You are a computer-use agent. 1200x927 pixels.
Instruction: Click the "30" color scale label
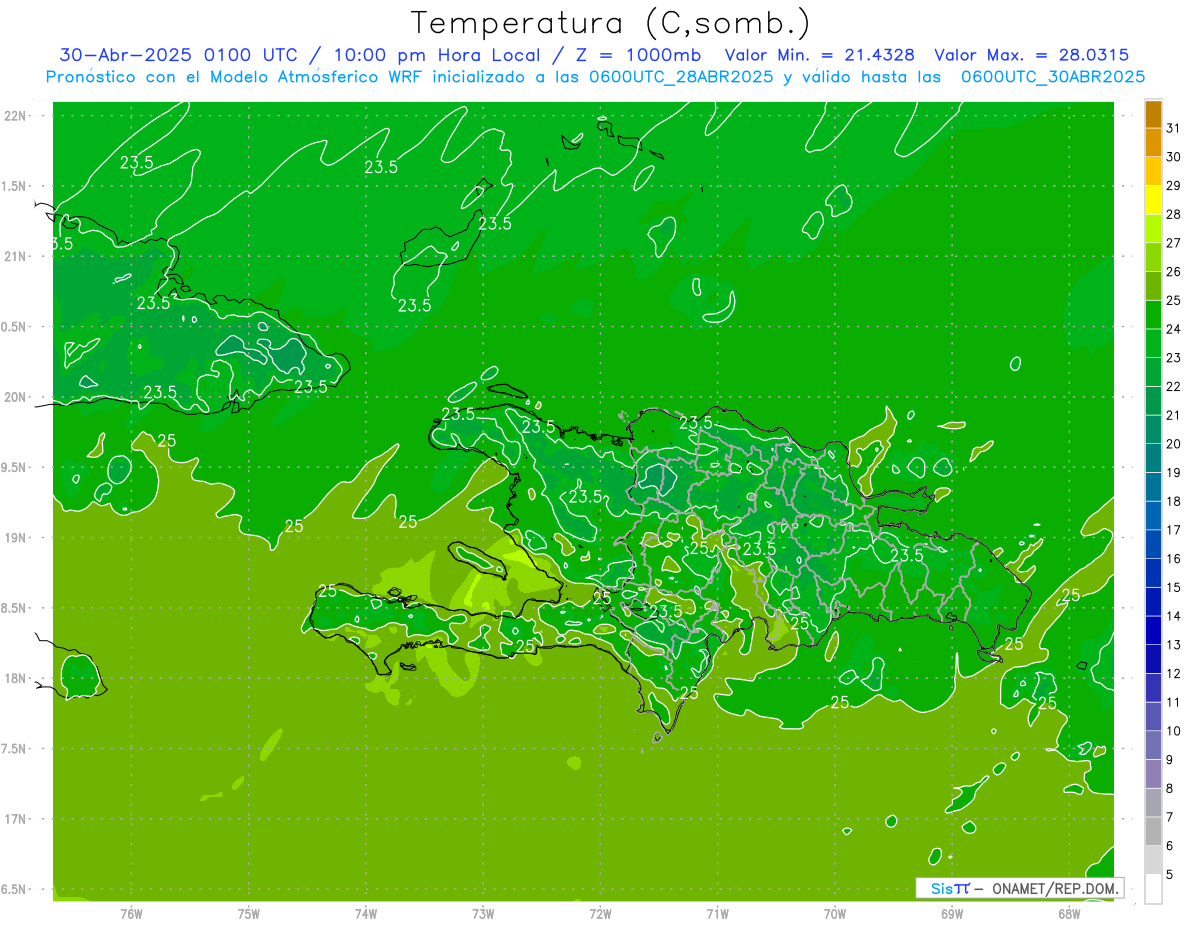[1174, 157]
